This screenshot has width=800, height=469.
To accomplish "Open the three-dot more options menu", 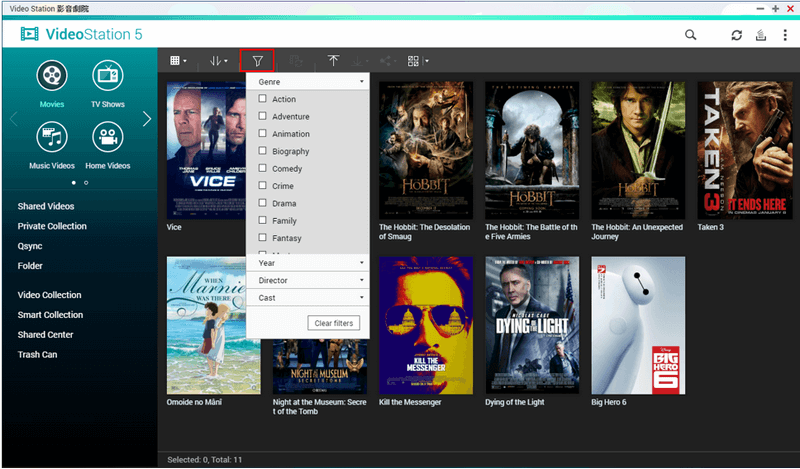I will pos(785,35).
